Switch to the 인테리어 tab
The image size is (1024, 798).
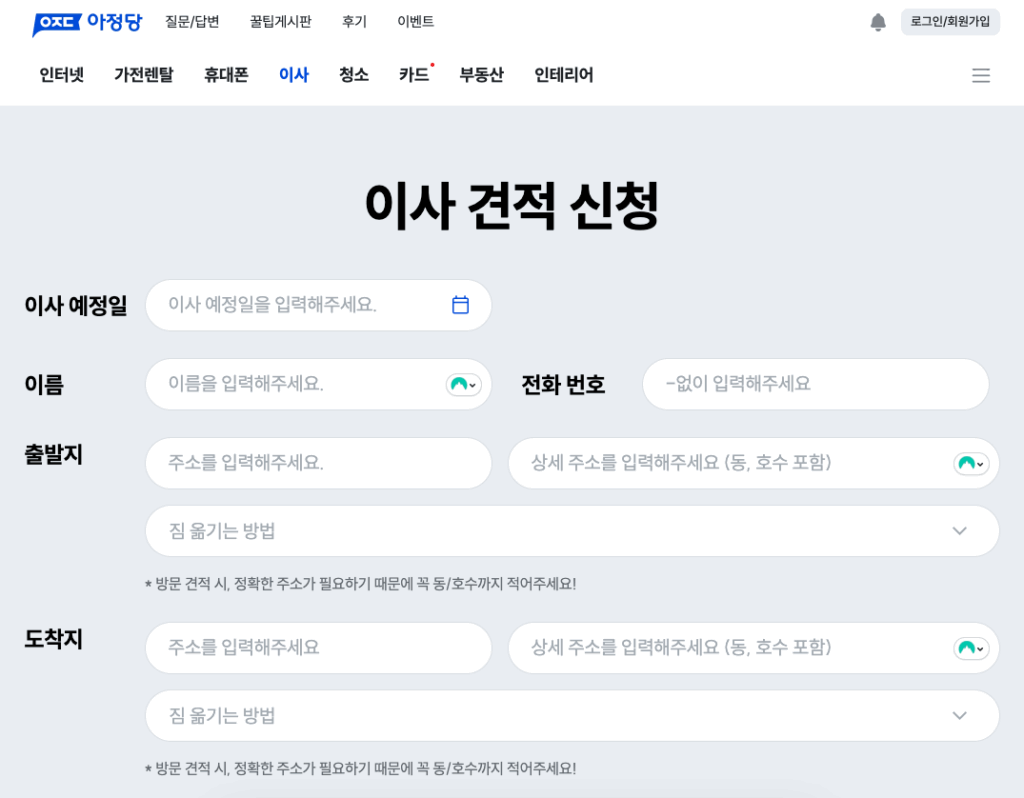coord(564,75)
